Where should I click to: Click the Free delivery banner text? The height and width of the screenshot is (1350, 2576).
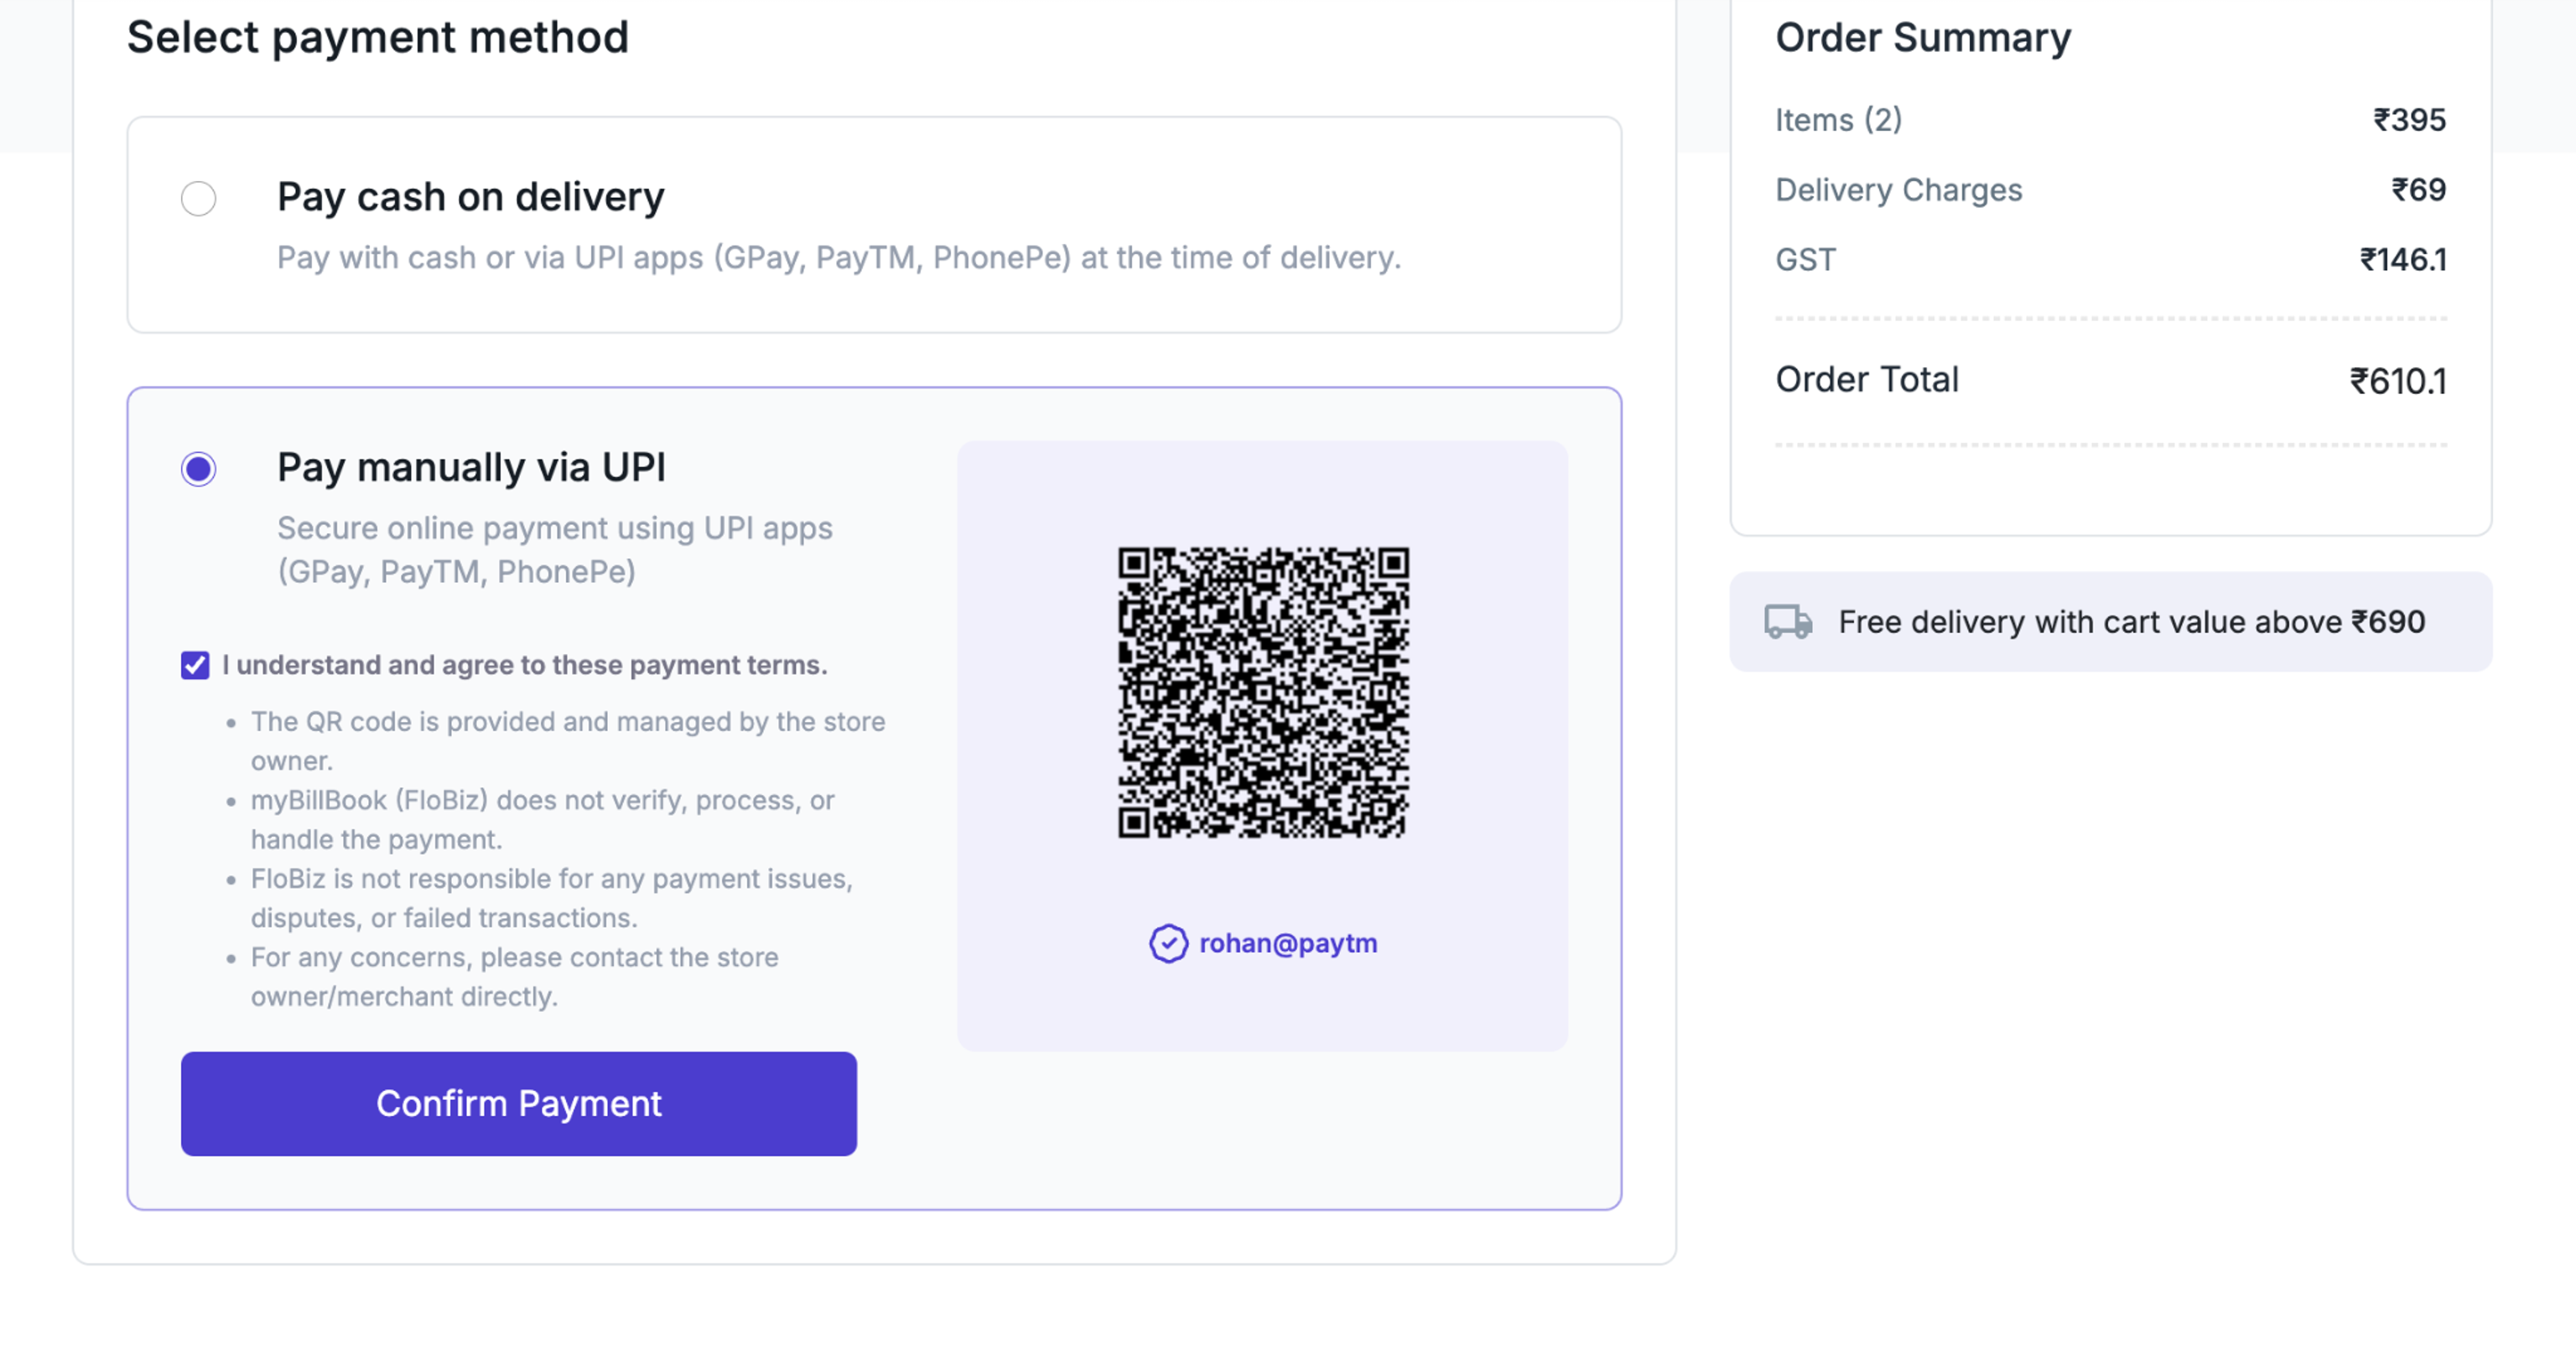coord(2131,622)
